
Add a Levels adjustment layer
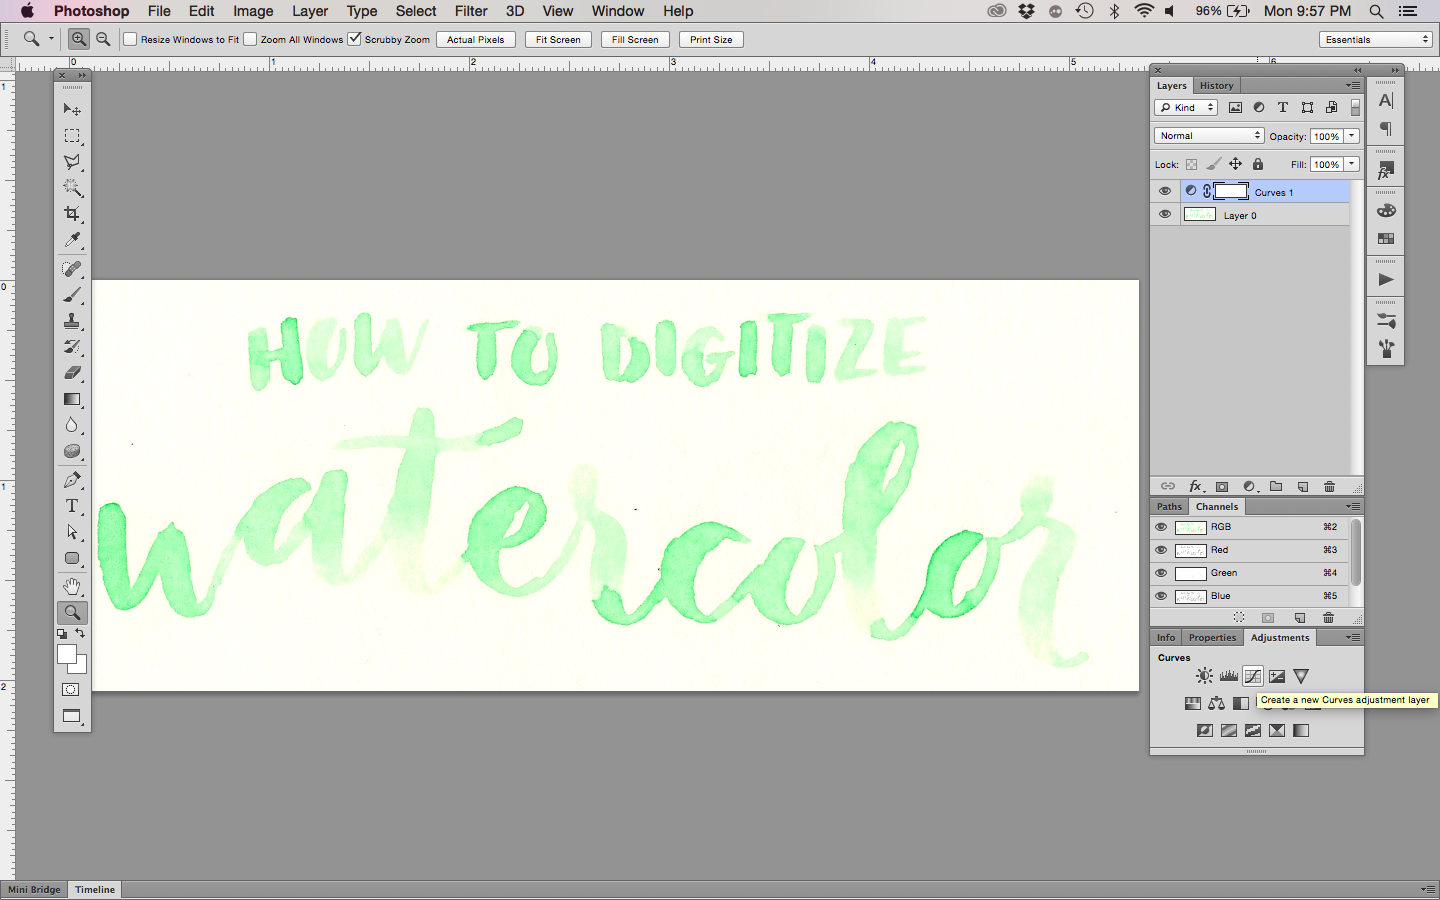tap(1229, 676)
